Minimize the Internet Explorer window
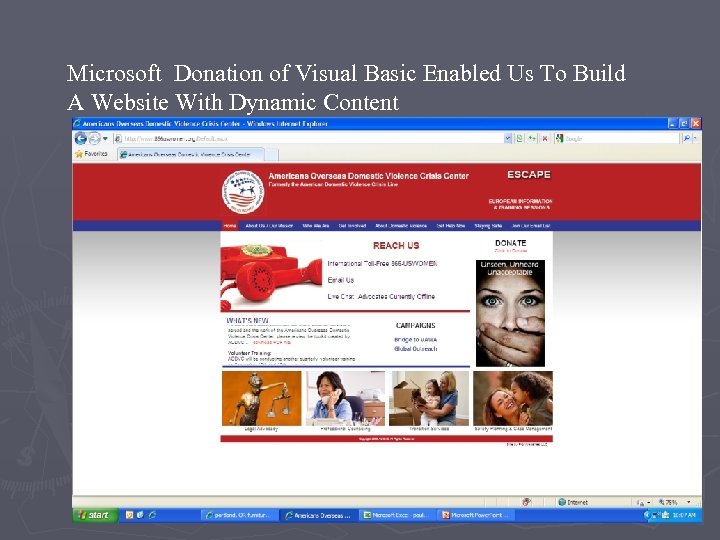The height and width of the screenshot is (540, 720). pyautogui.click(x=672, y=124)
